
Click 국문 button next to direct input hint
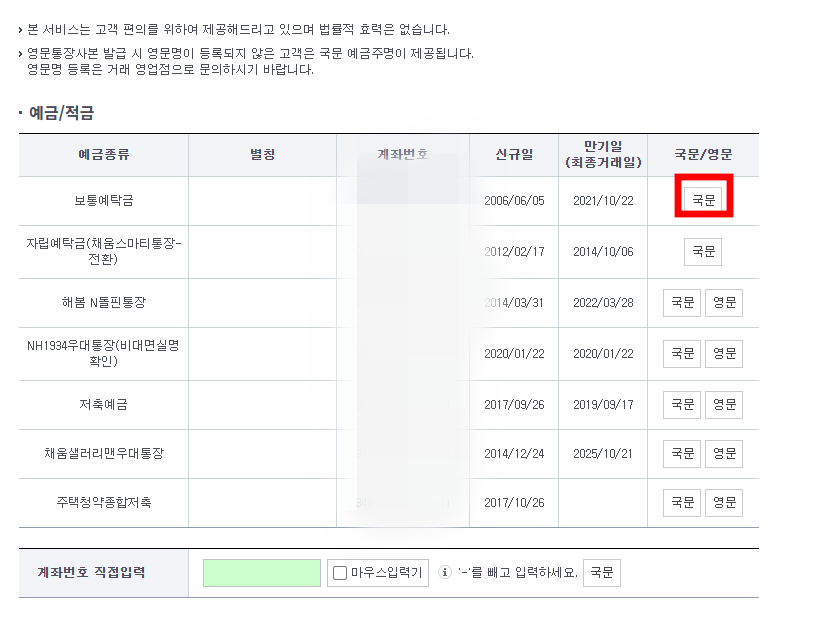602,573
